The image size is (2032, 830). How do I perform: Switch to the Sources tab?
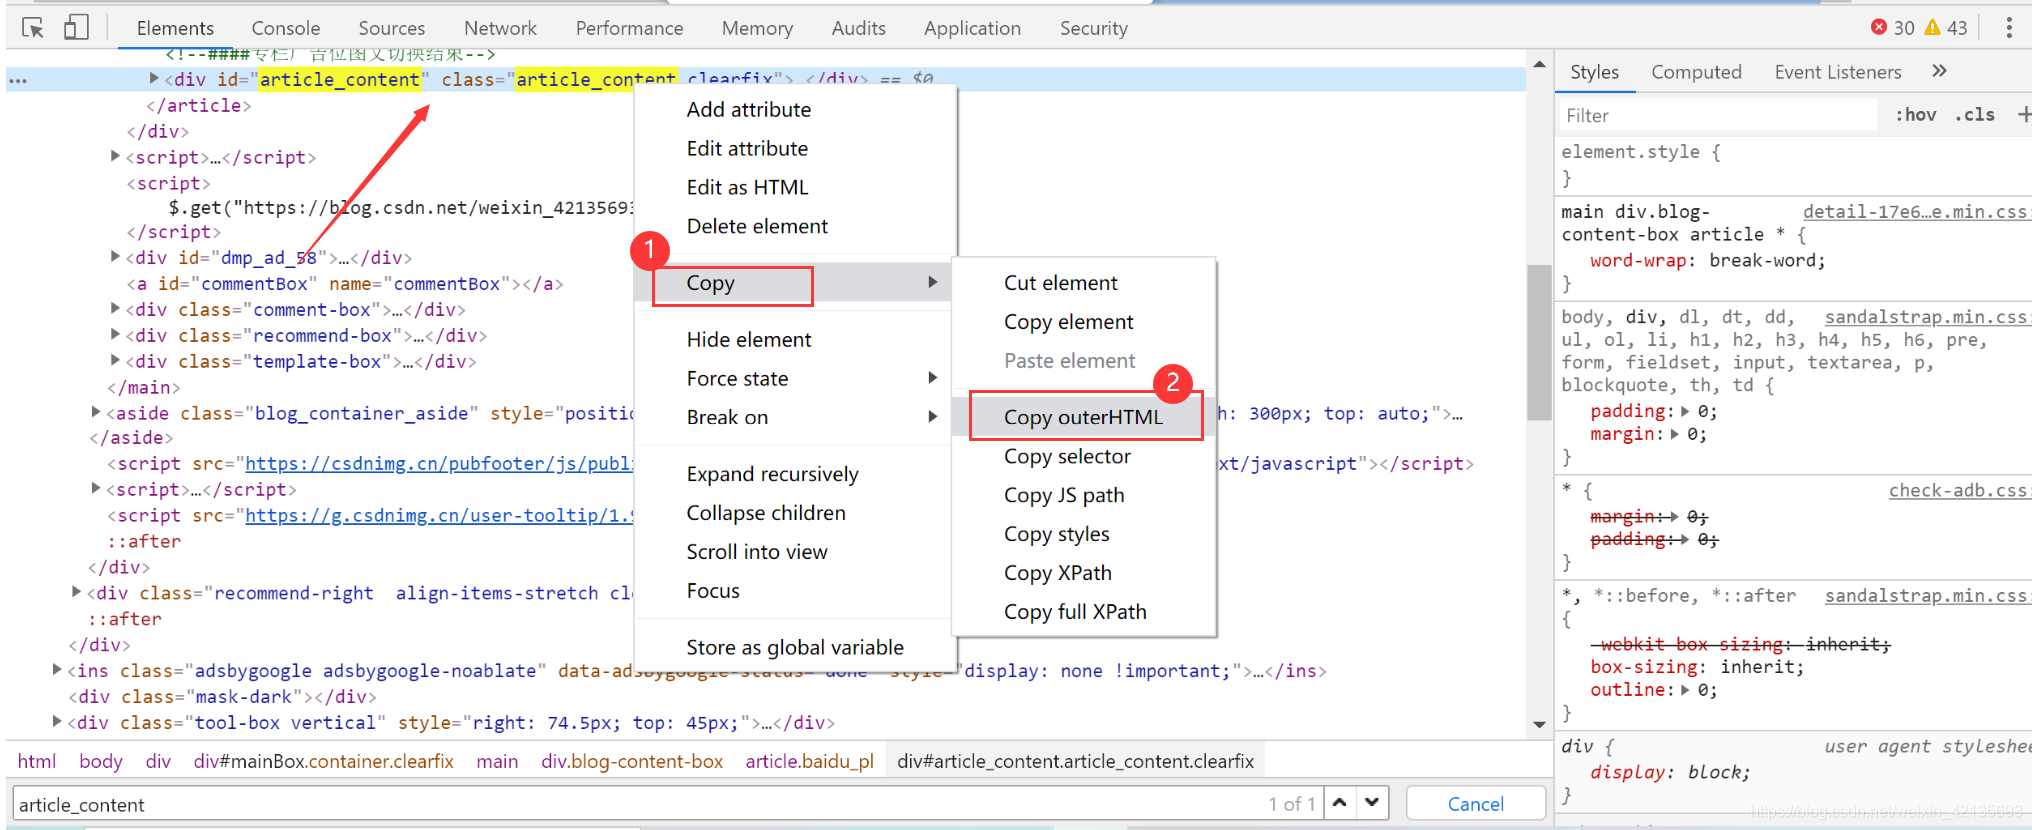click(x=392, y=28)
